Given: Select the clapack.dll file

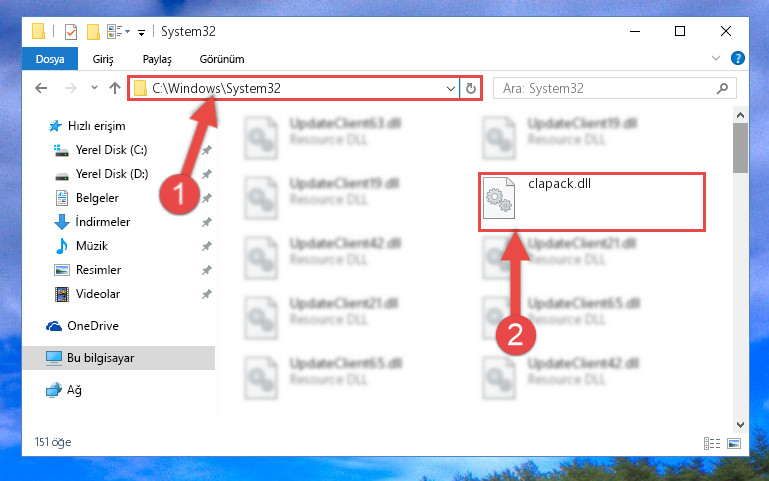Looking at the screenshot, I should coord(592,202).
